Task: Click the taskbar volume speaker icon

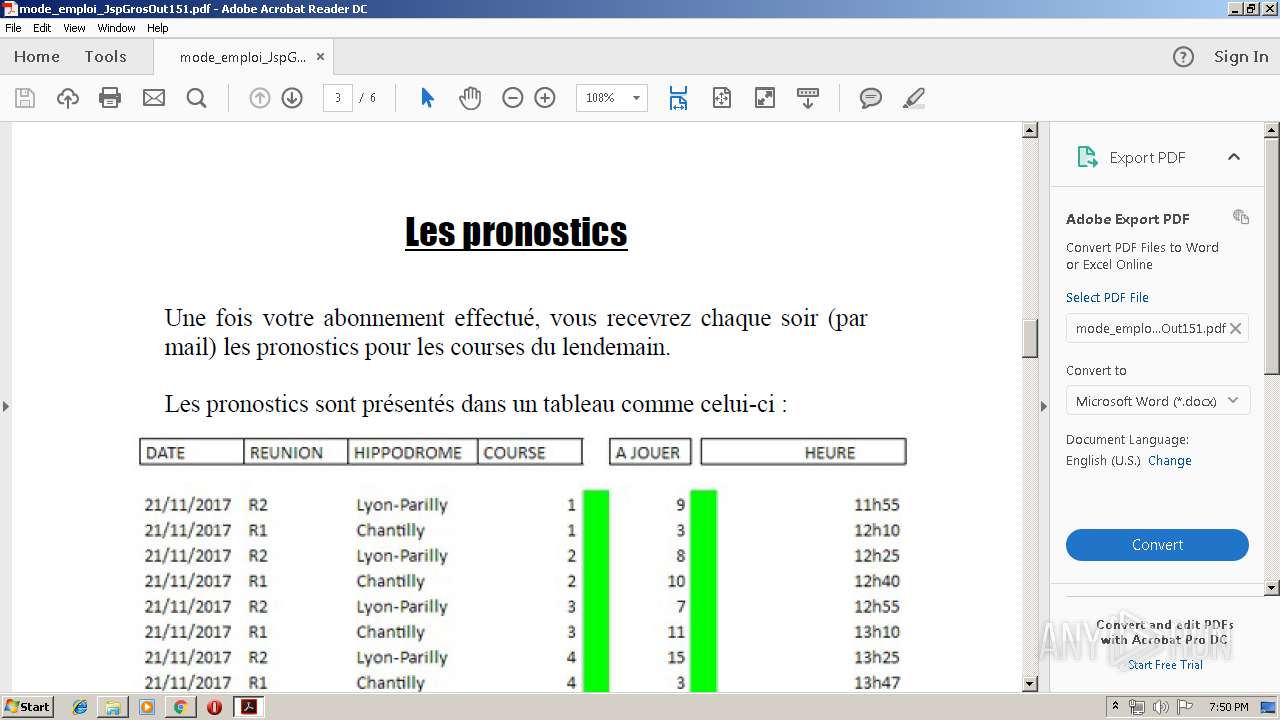Action: pyautogui.click(x=1160, y=707)
